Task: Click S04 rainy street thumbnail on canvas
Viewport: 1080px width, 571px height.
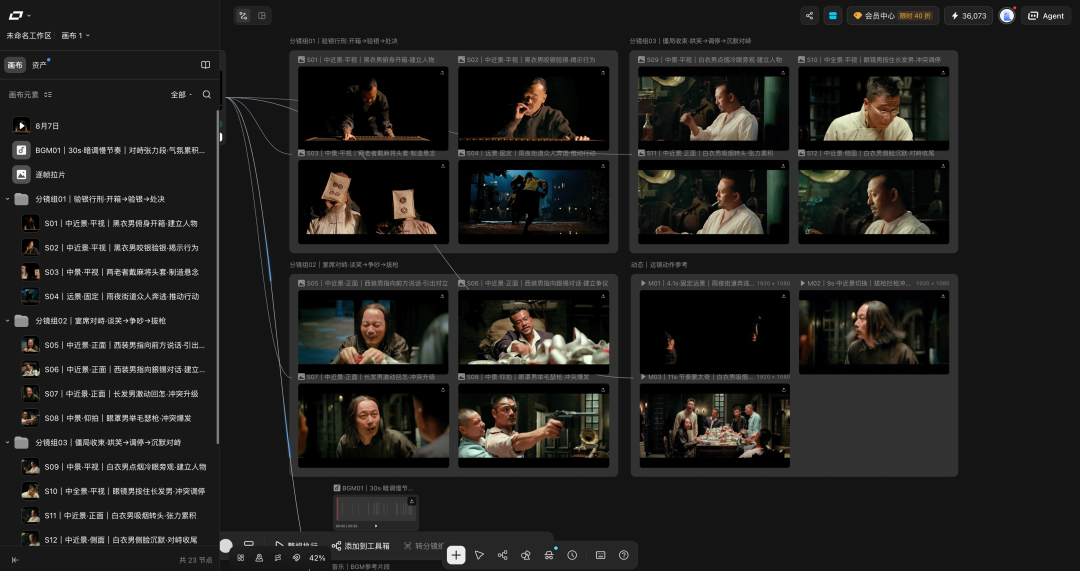Action: (533, 202)
